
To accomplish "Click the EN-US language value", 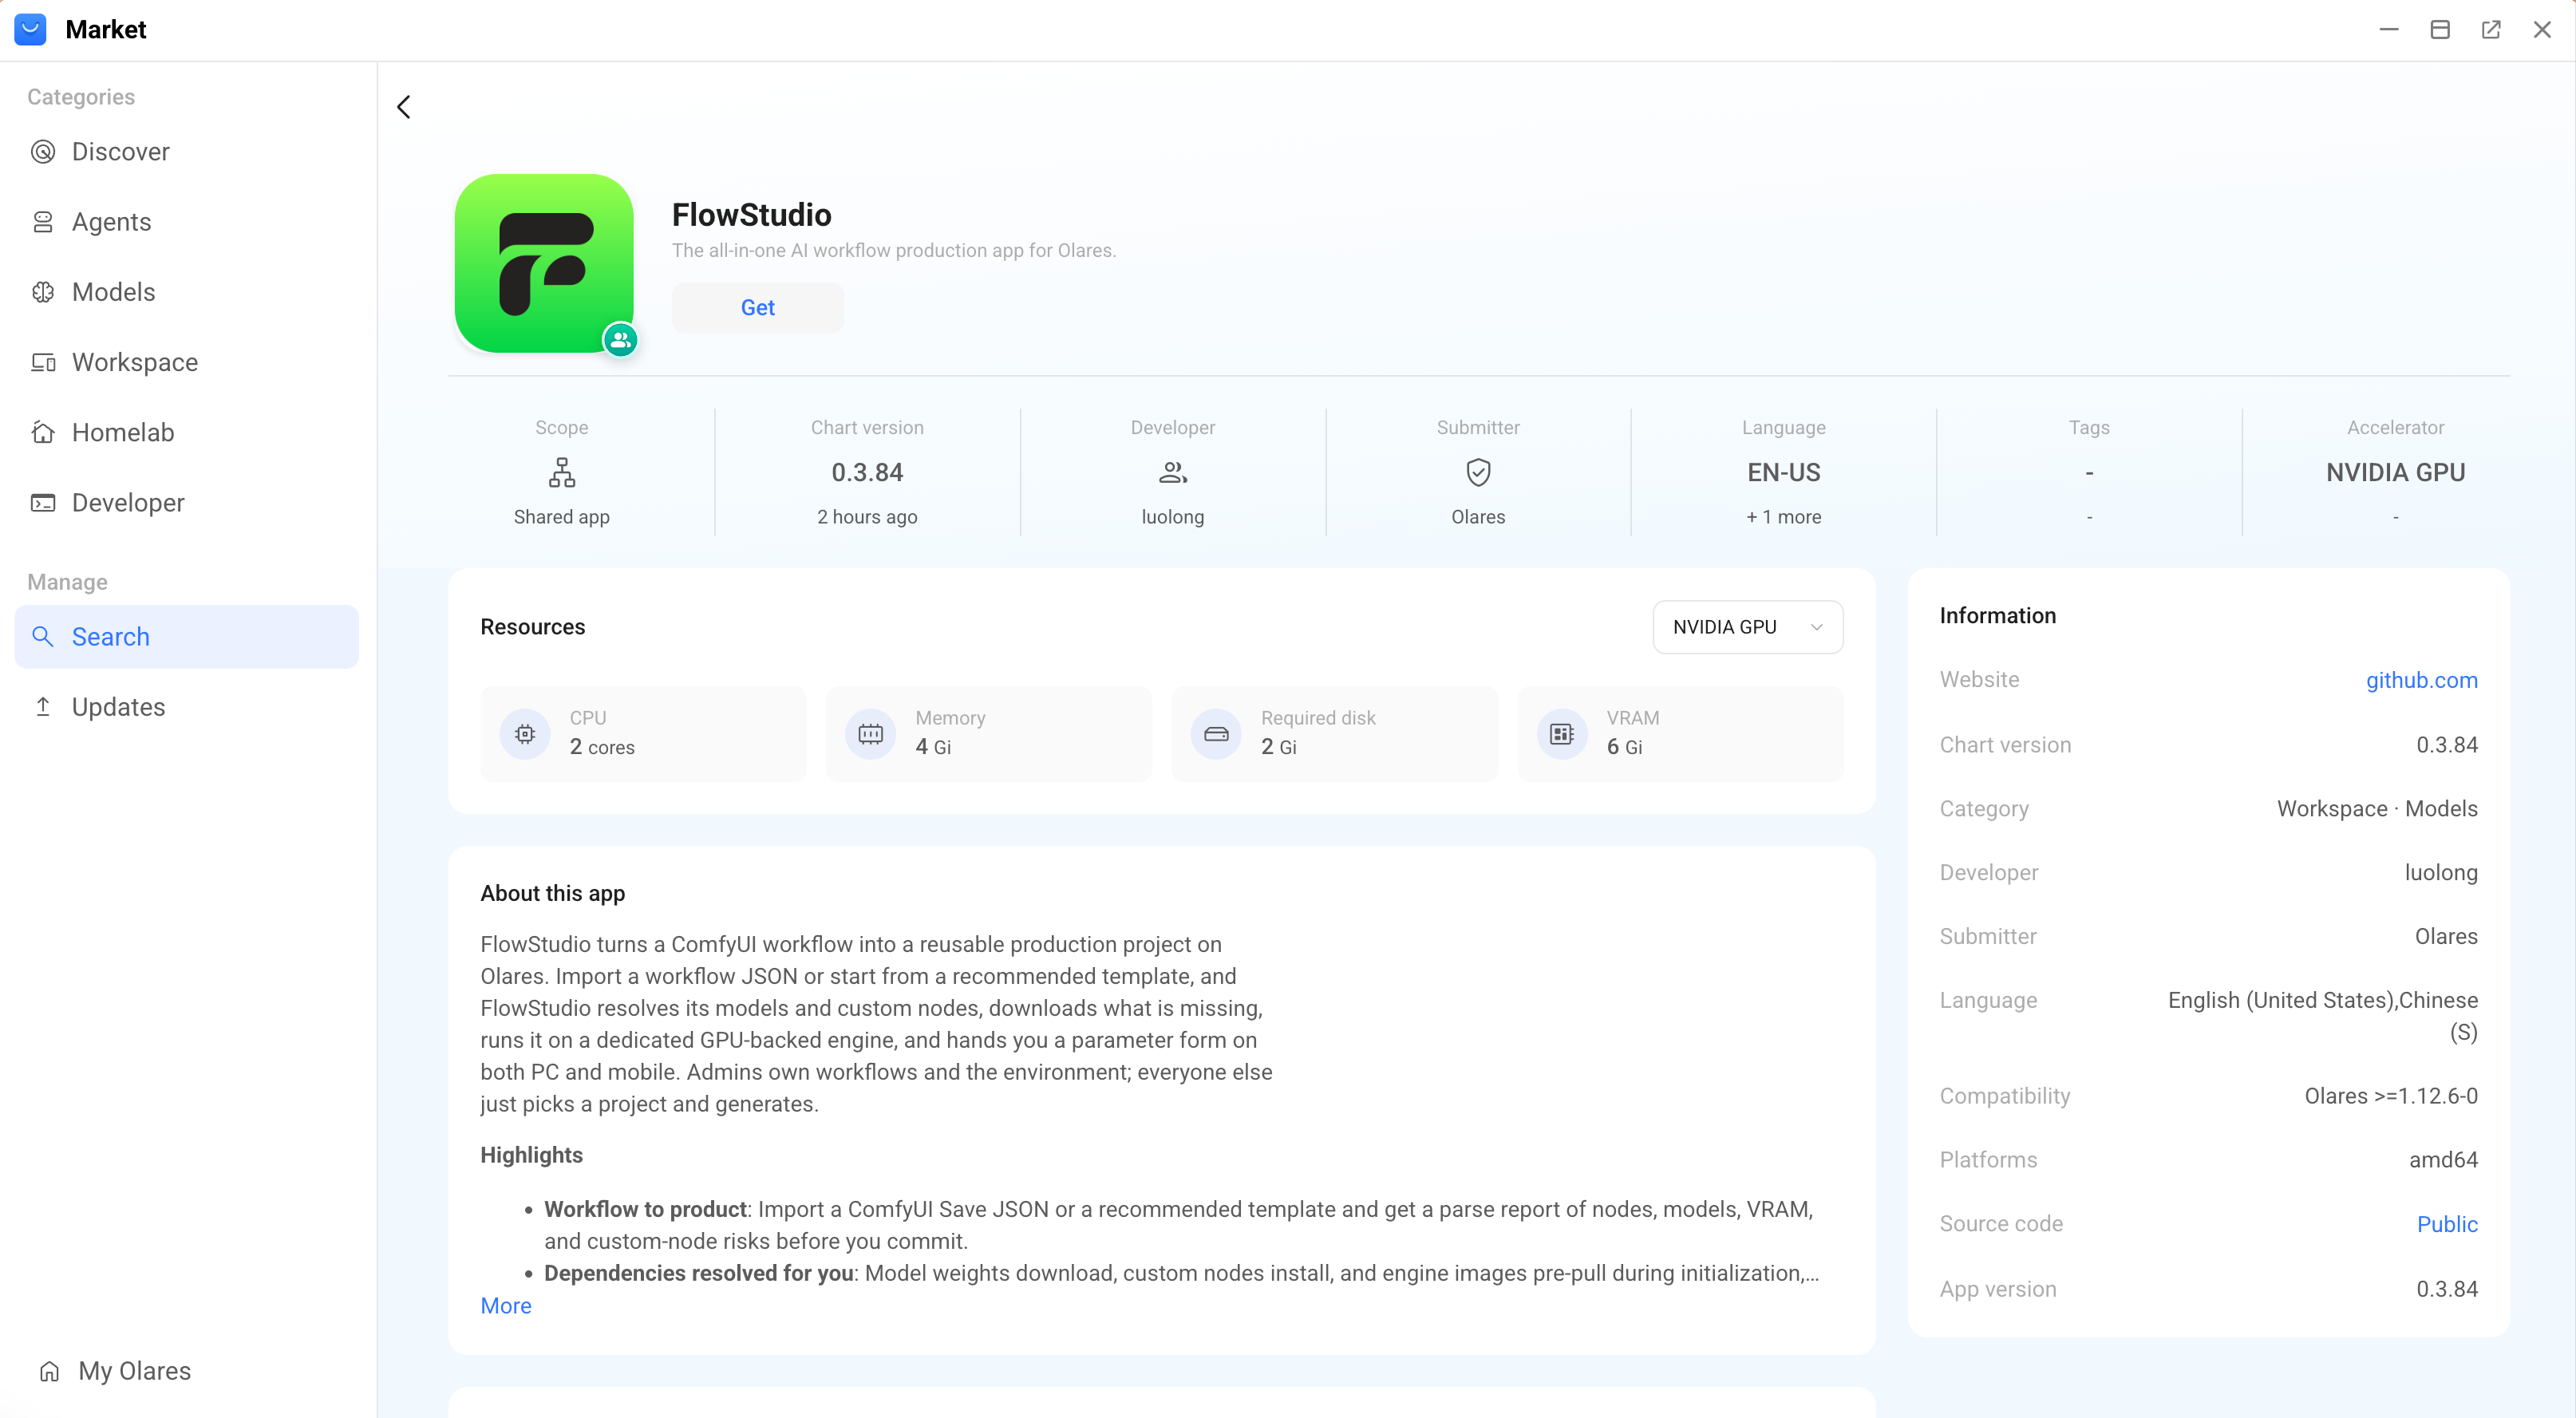I will click(x=1784, y=472).
